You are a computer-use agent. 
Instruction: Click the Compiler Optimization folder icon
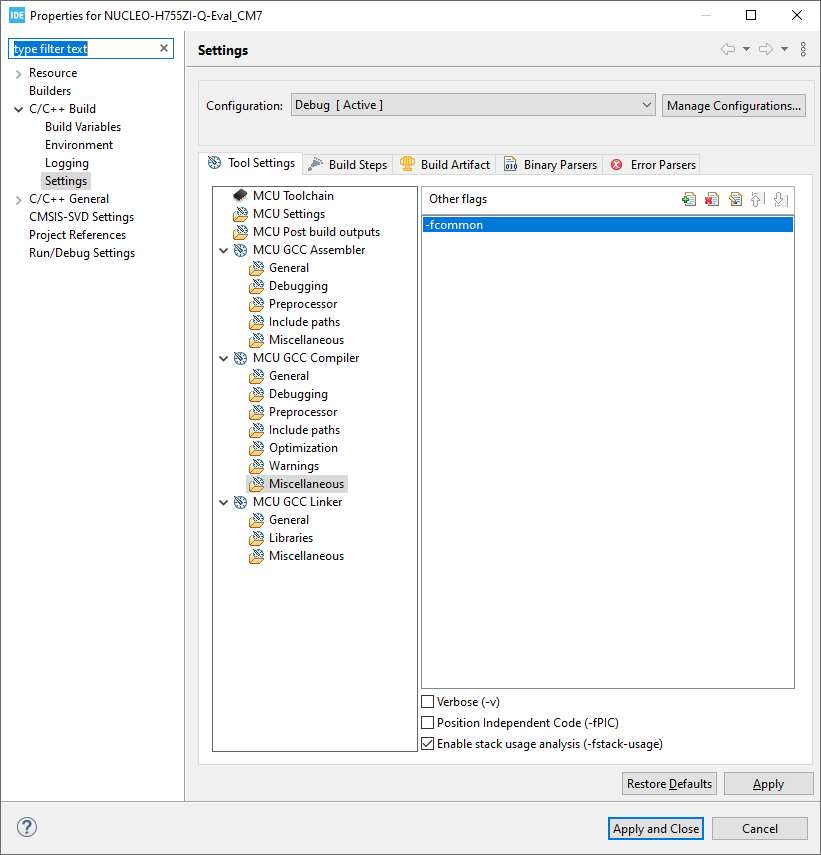tap(256, 448)
